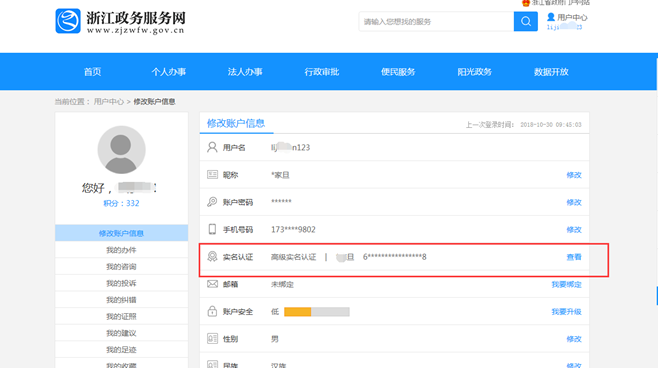Open the 阳光政务 navigation item
The width and height of the screenshot is (658, 368).
475,72
